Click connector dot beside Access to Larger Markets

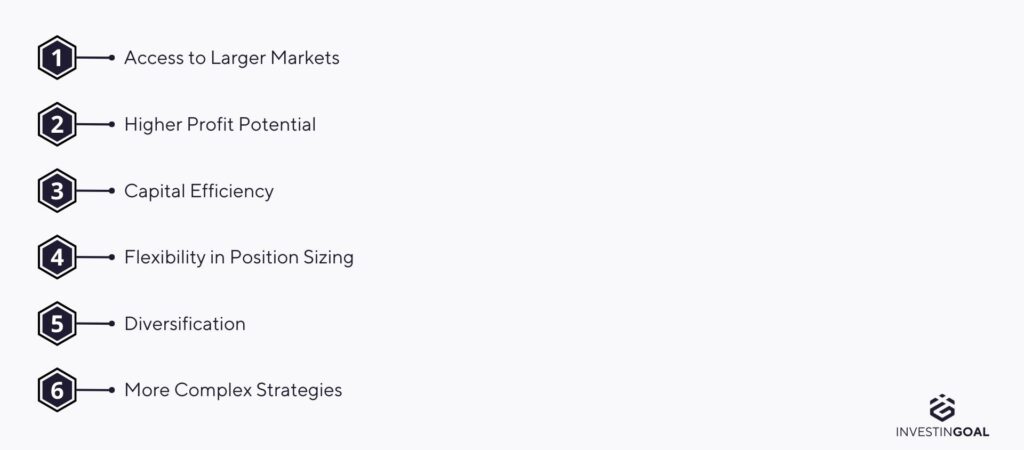pyautogui.click(x=112, y=57)
